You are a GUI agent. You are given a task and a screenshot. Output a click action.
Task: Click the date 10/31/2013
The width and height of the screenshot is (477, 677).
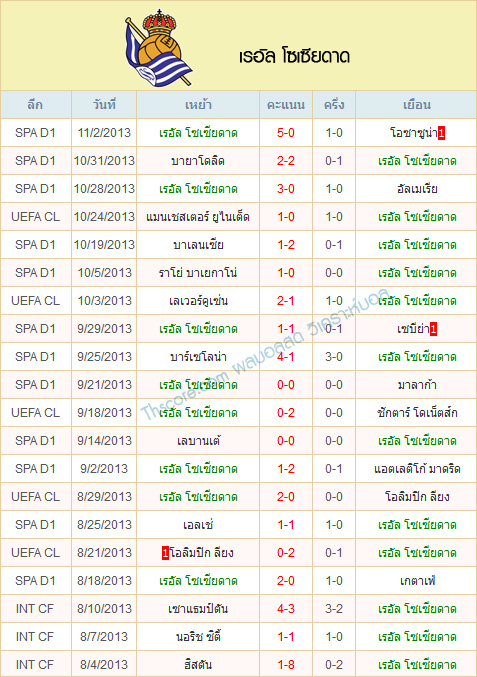point(104,161)
